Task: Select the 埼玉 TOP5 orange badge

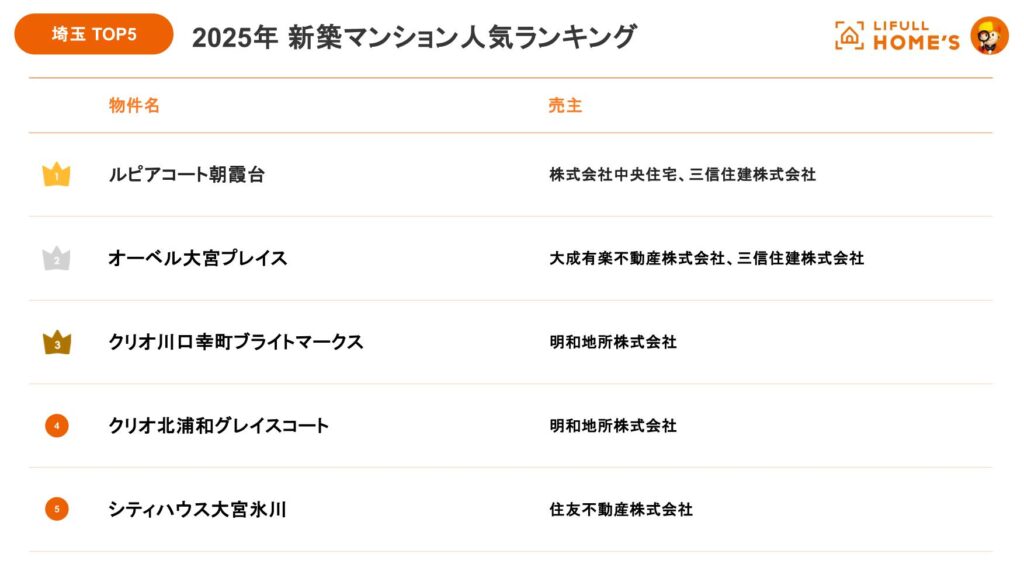Action: tap(94, 34)
